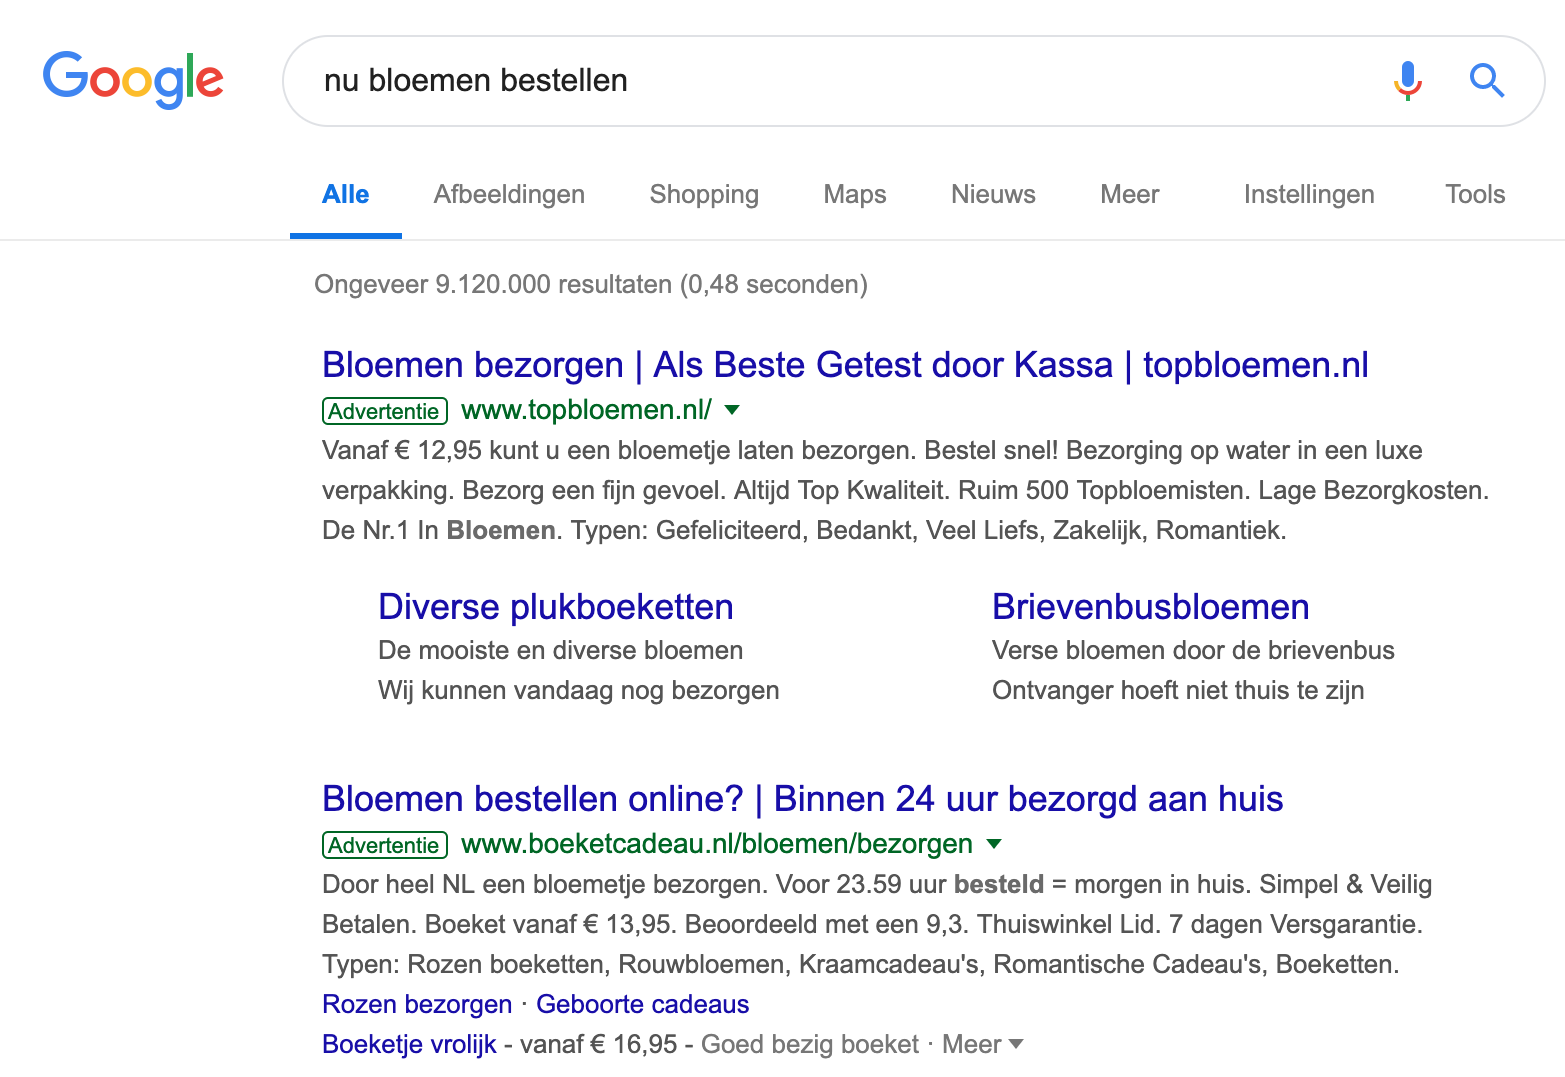This screenshot has width=1565, height=1077.
Task: Click the magnifying glass search icon
Action: [1486, 80]
